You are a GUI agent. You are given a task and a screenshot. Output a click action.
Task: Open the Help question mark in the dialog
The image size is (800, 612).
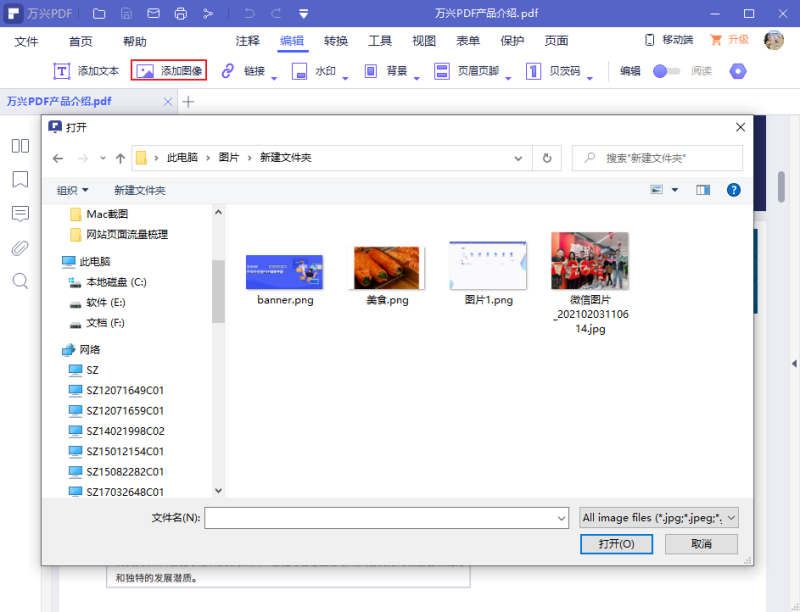point(734,190)
